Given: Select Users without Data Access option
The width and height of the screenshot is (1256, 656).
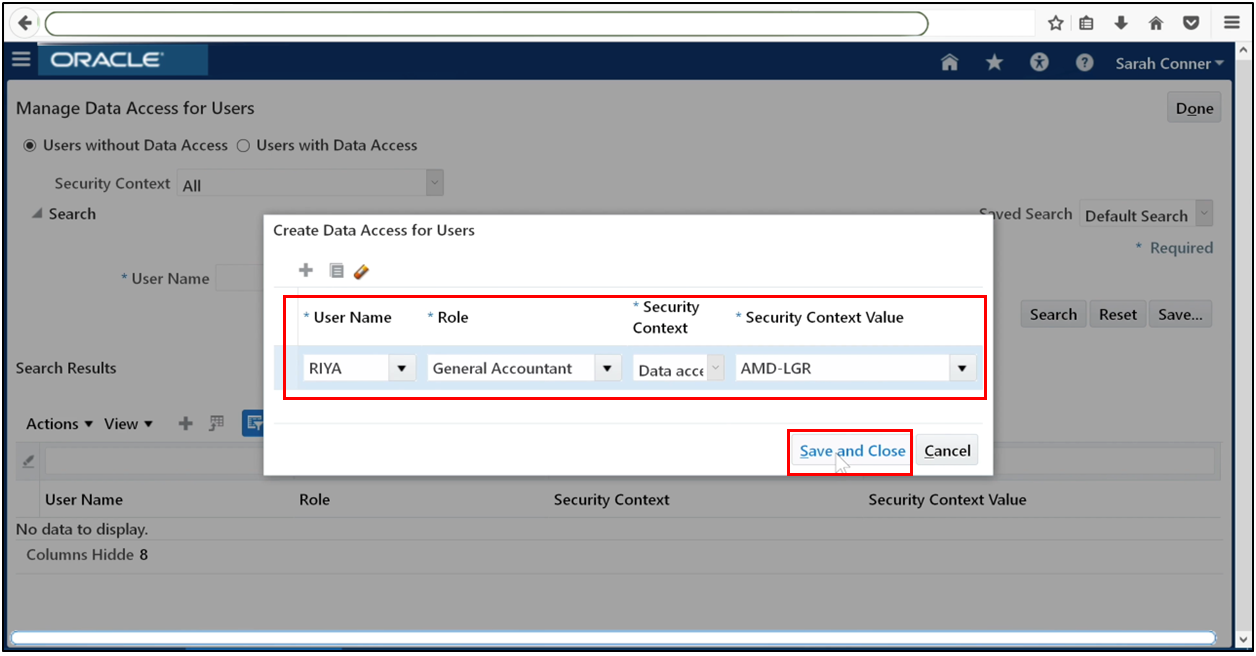Looking at the screenshot, I should point(30,145).
